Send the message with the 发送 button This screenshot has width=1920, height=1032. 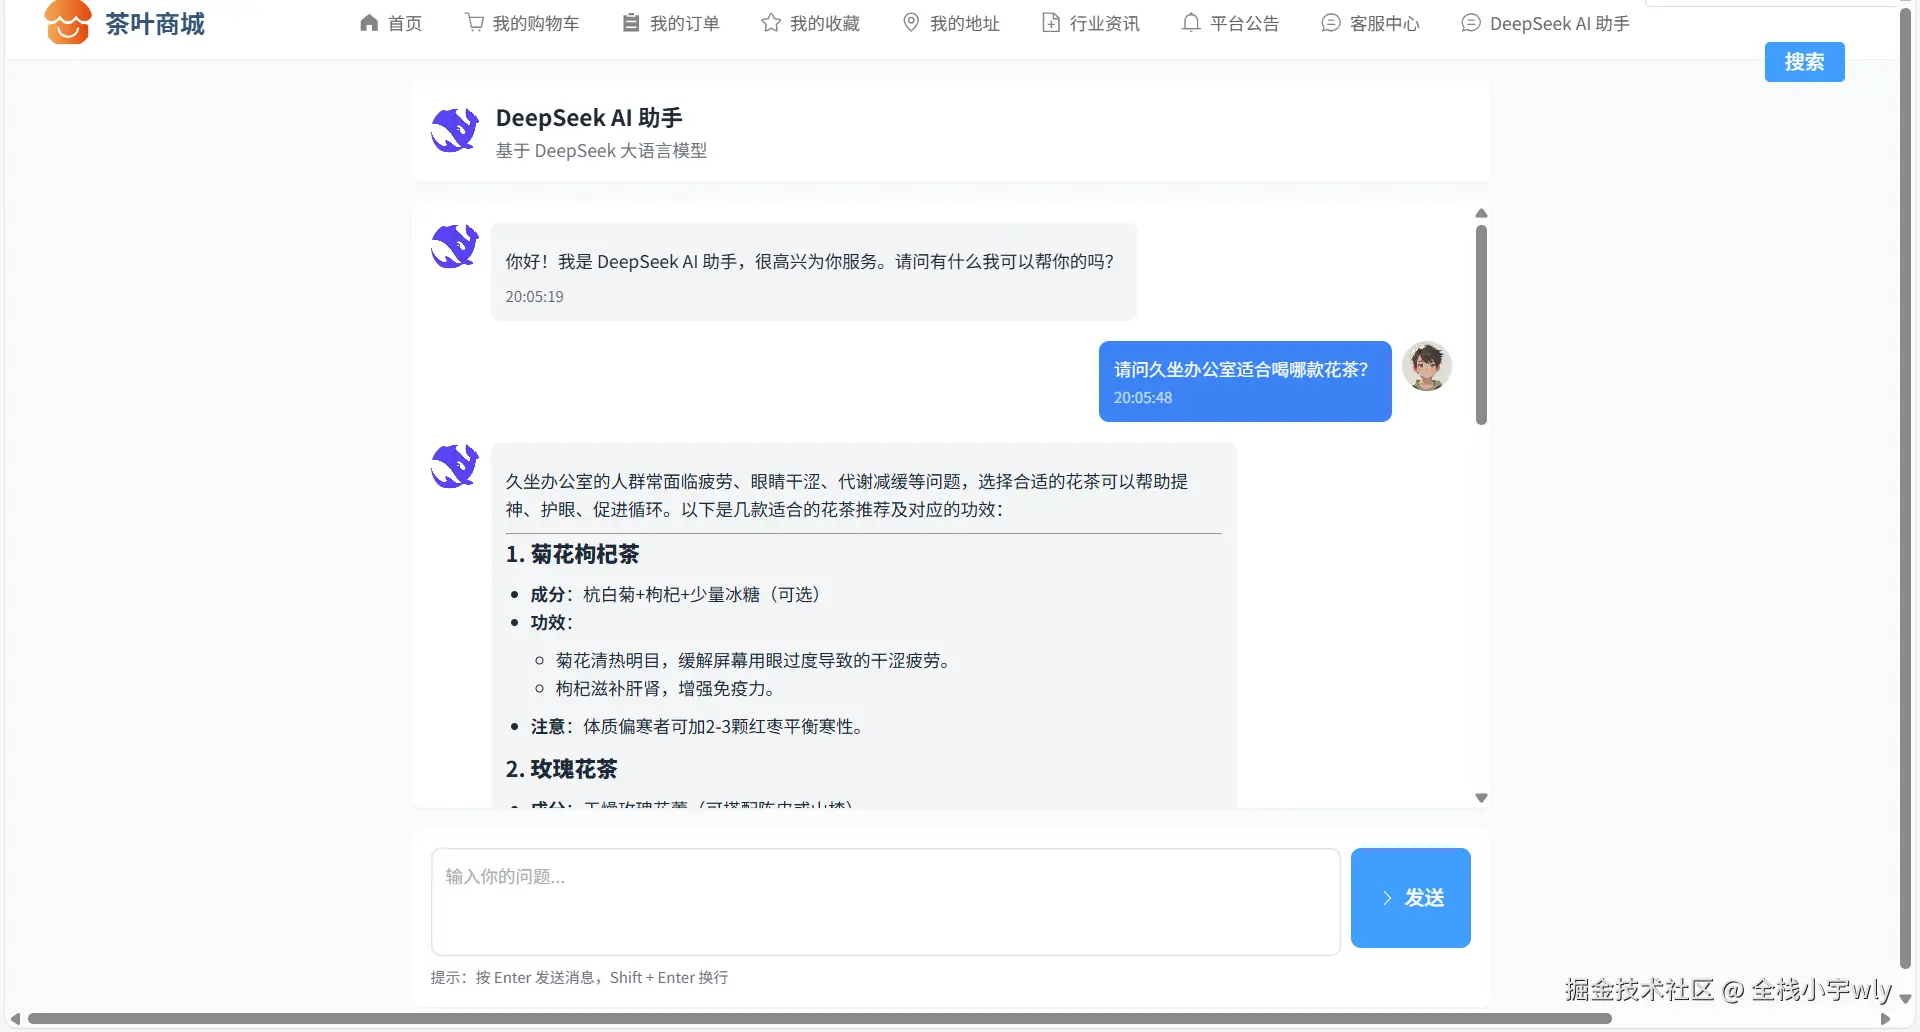[x=1411, y=898]
